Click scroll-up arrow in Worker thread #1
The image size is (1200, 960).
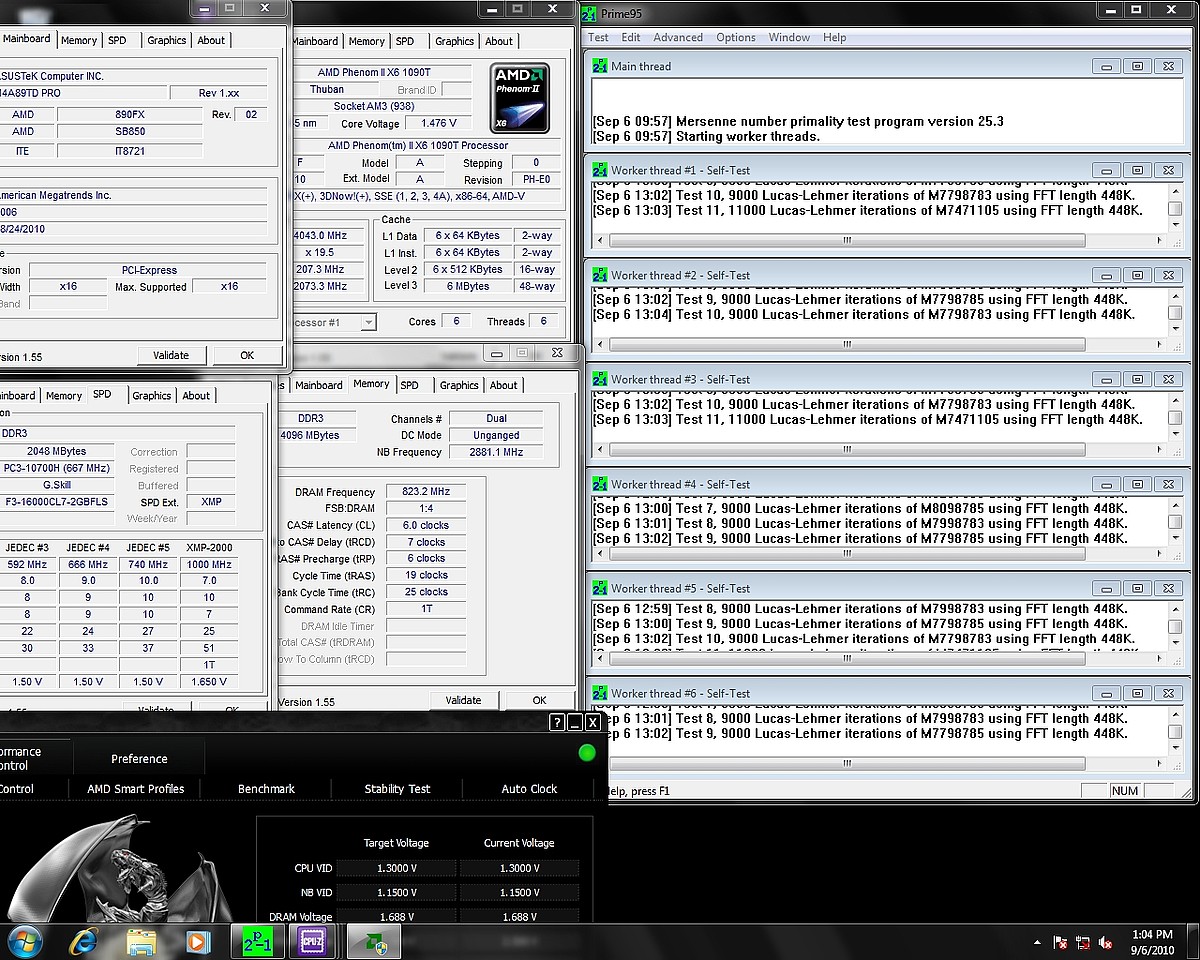click(1175, 192)
